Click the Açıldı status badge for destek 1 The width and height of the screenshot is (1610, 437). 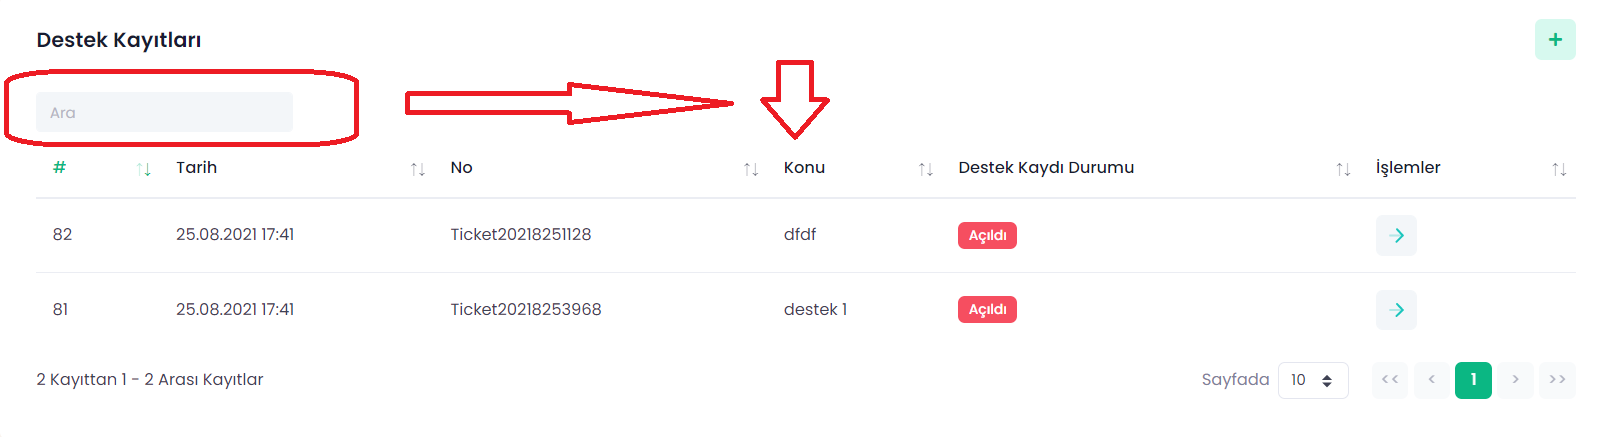click(987, 310)
